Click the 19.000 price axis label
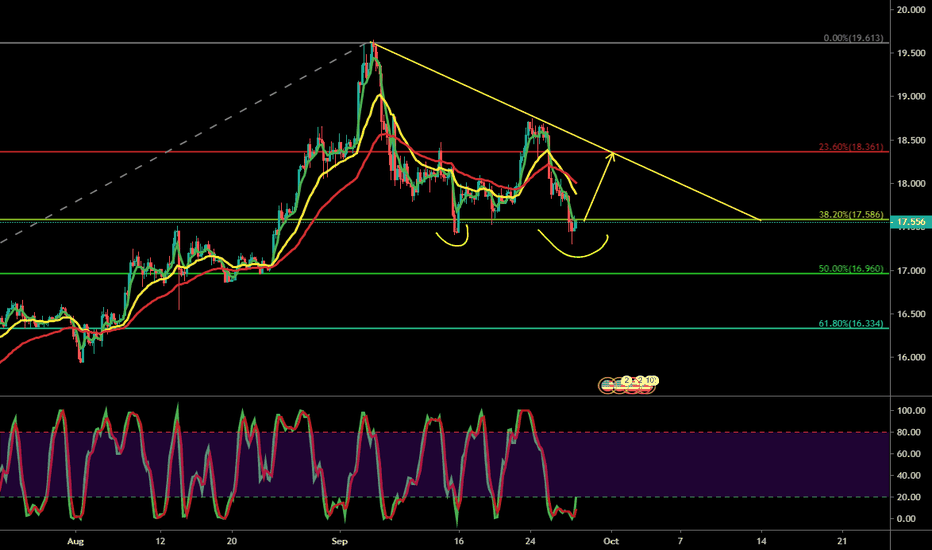This screenshot has height=550, width=932. (x=911, y=96)
